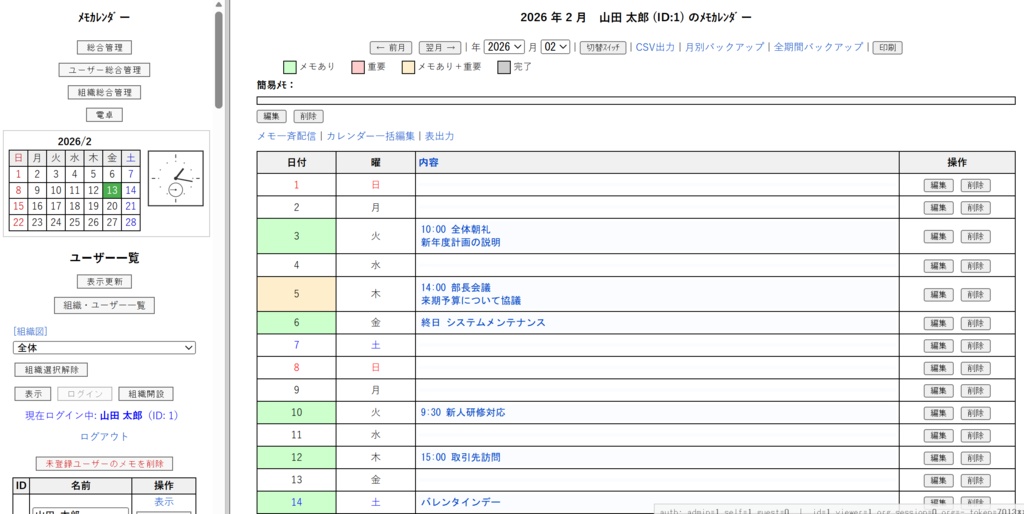Go to next month with 翌月 →

coord(440,48)
